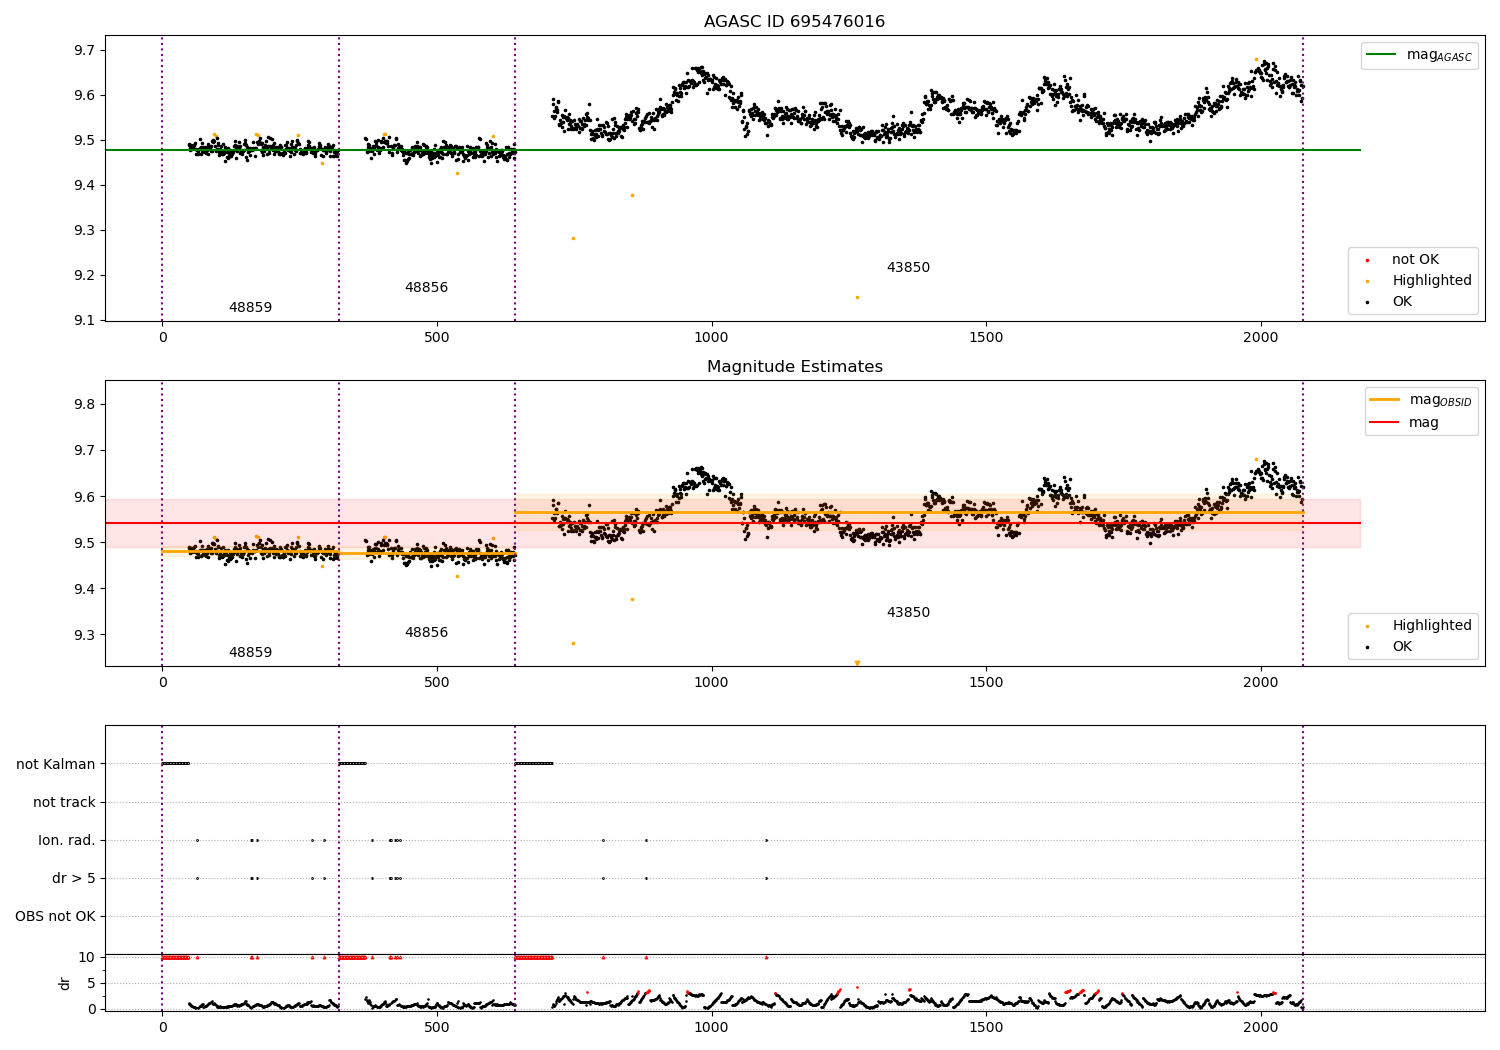Click OBSID label 43850 in the top plot
The image size is (1500, 1050).
908,268
